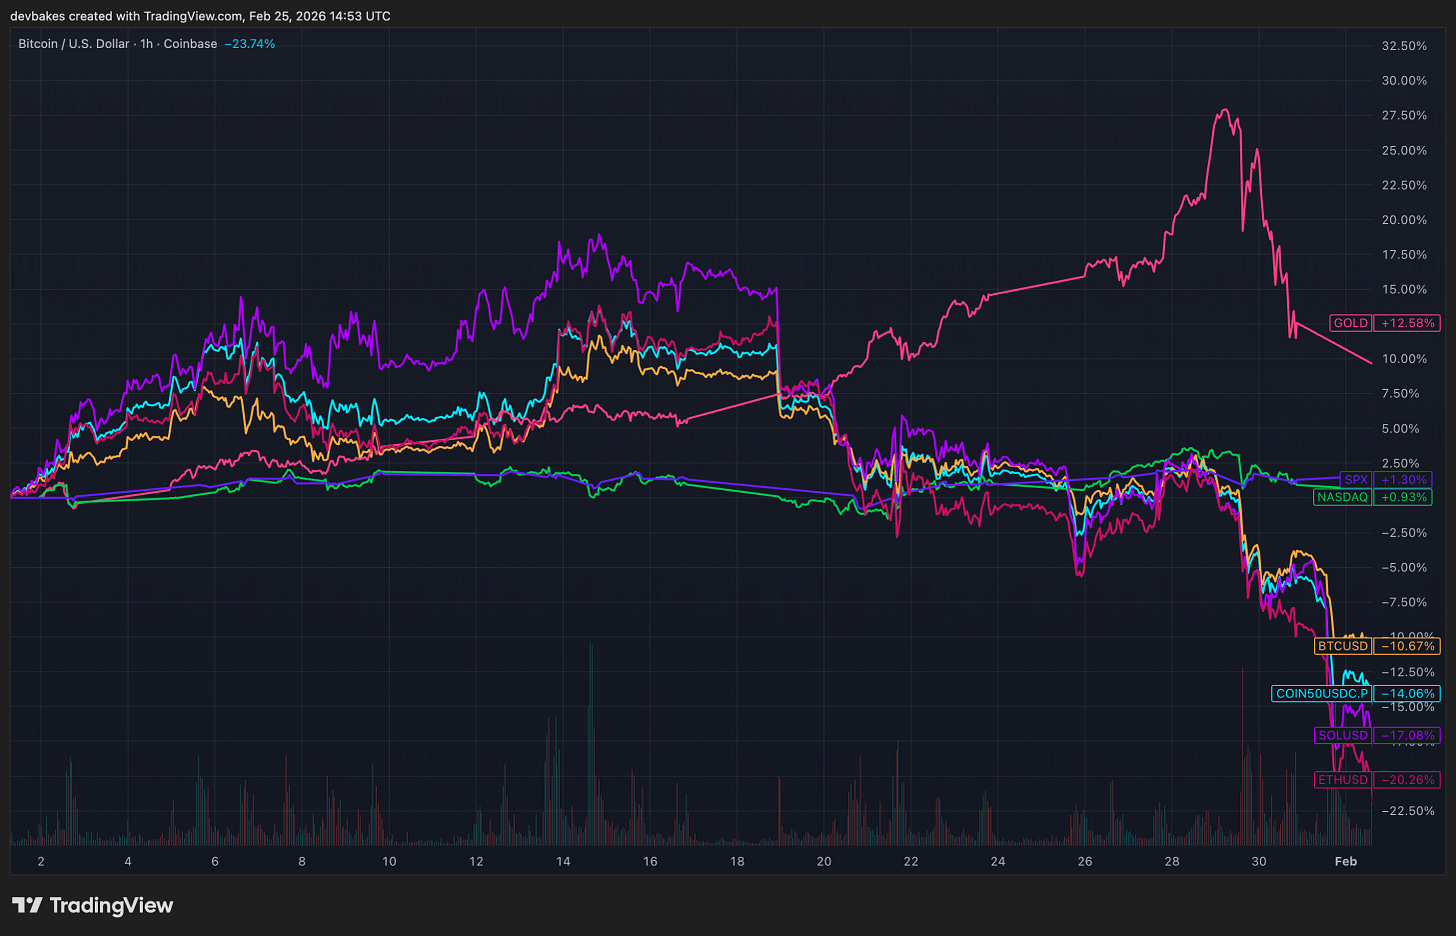Image resolution: width=1456 pixels, height=936 pixels.
Task: Click the positive 2.50% price-axis tick
Action: click(x=1400, y=464)
